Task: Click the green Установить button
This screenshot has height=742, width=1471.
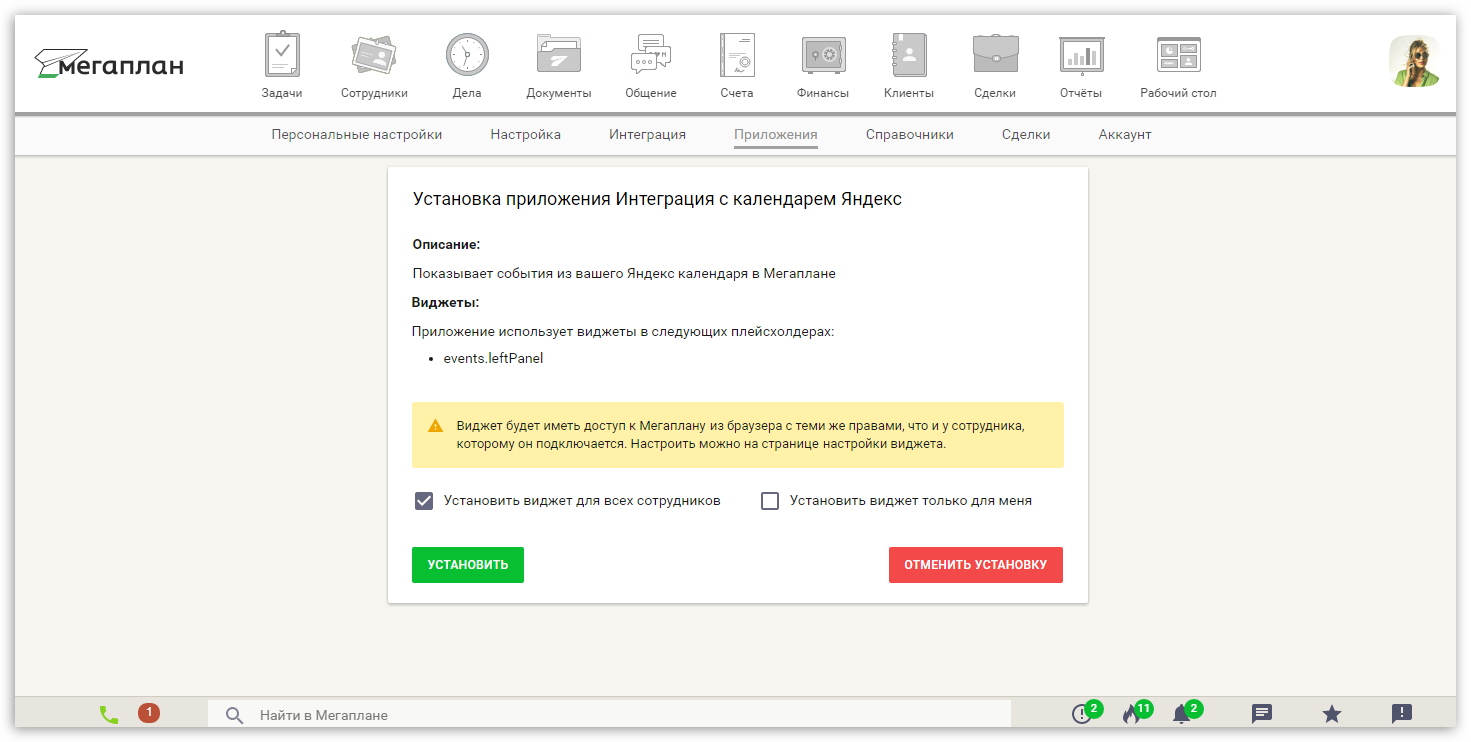Action: (x=468, y=565)
